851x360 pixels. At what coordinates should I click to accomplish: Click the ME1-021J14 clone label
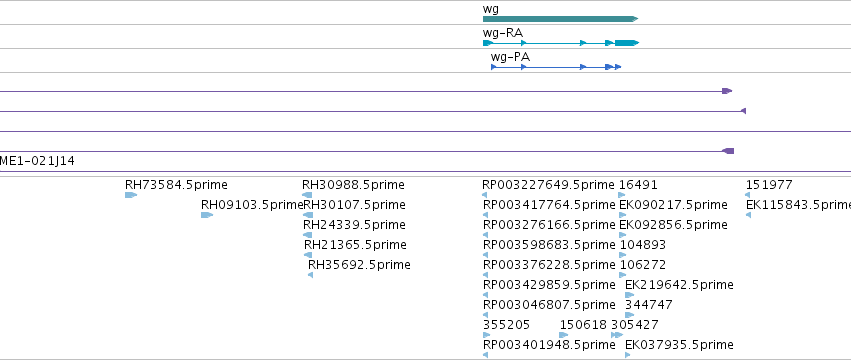coord(37,161)
